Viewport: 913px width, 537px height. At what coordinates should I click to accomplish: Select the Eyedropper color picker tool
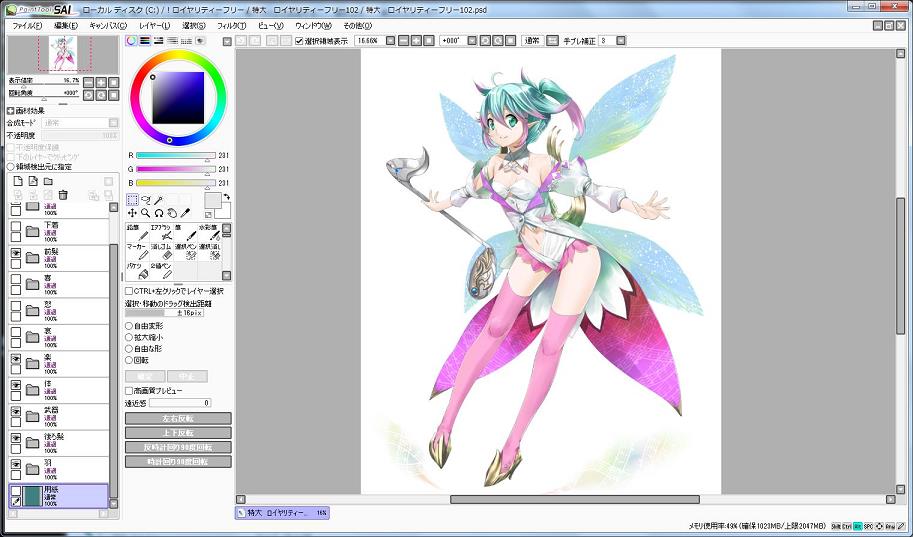(x=184, y=213)
